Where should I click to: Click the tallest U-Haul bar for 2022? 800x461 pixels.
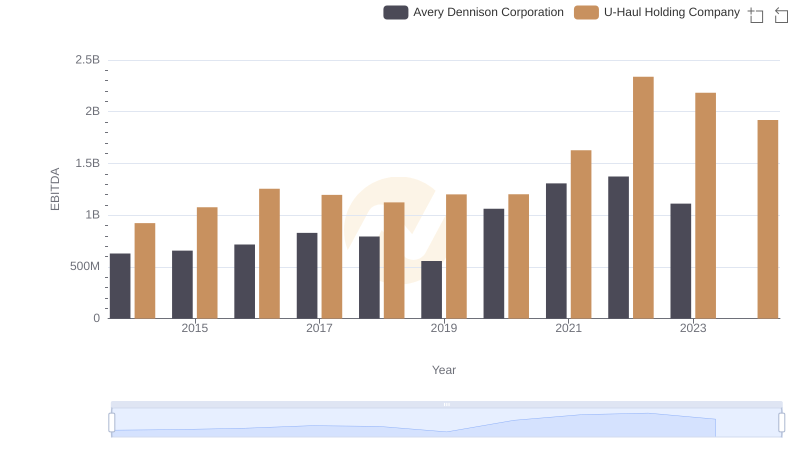click(643, 198)
